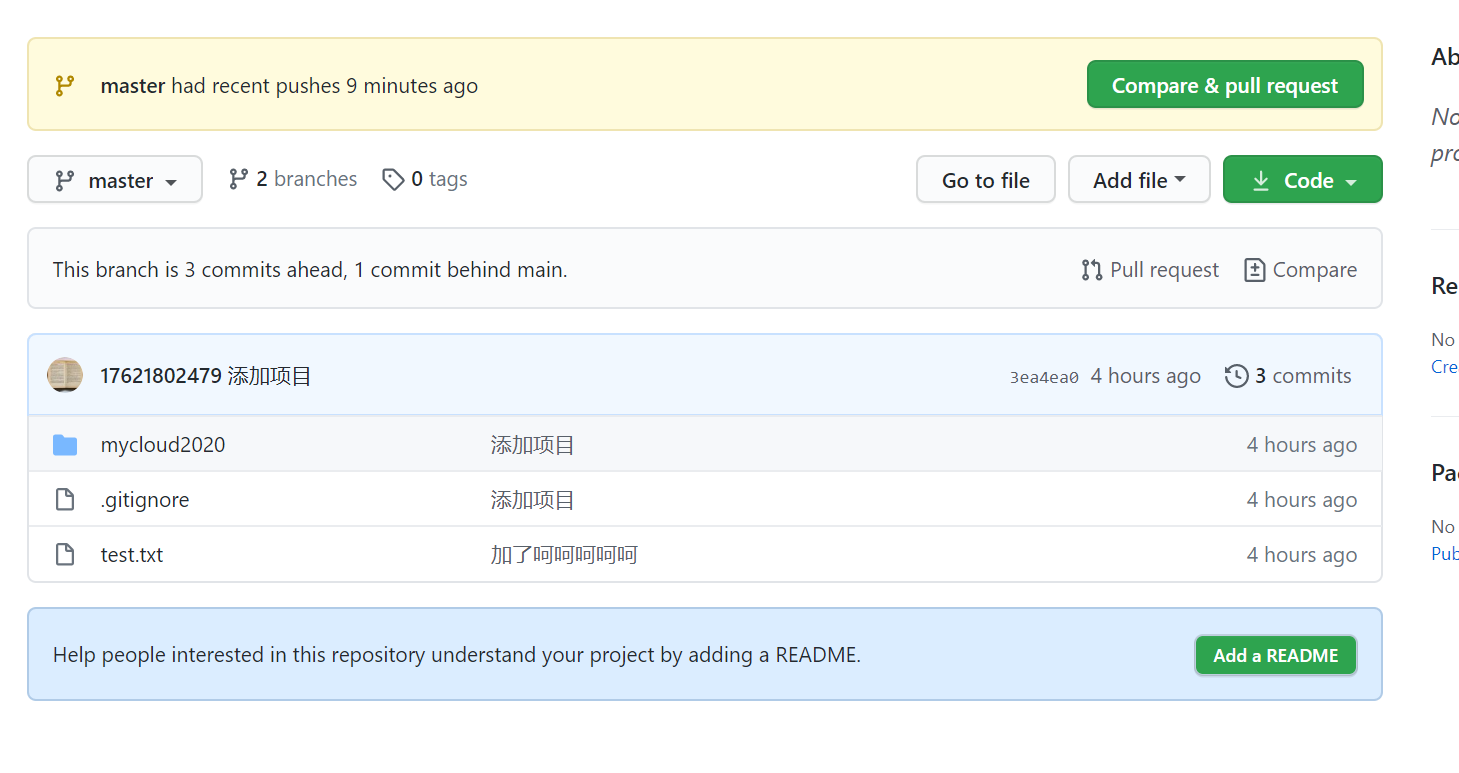Click the committer avatar thumbnail
This screenshot has width=1459, height=773.
[x=65, y=375]
